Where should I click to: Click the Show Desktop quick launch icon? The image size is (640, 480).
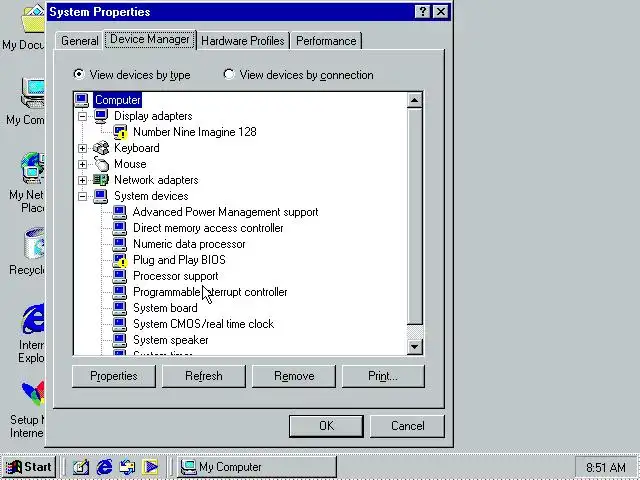click(81, 467)
